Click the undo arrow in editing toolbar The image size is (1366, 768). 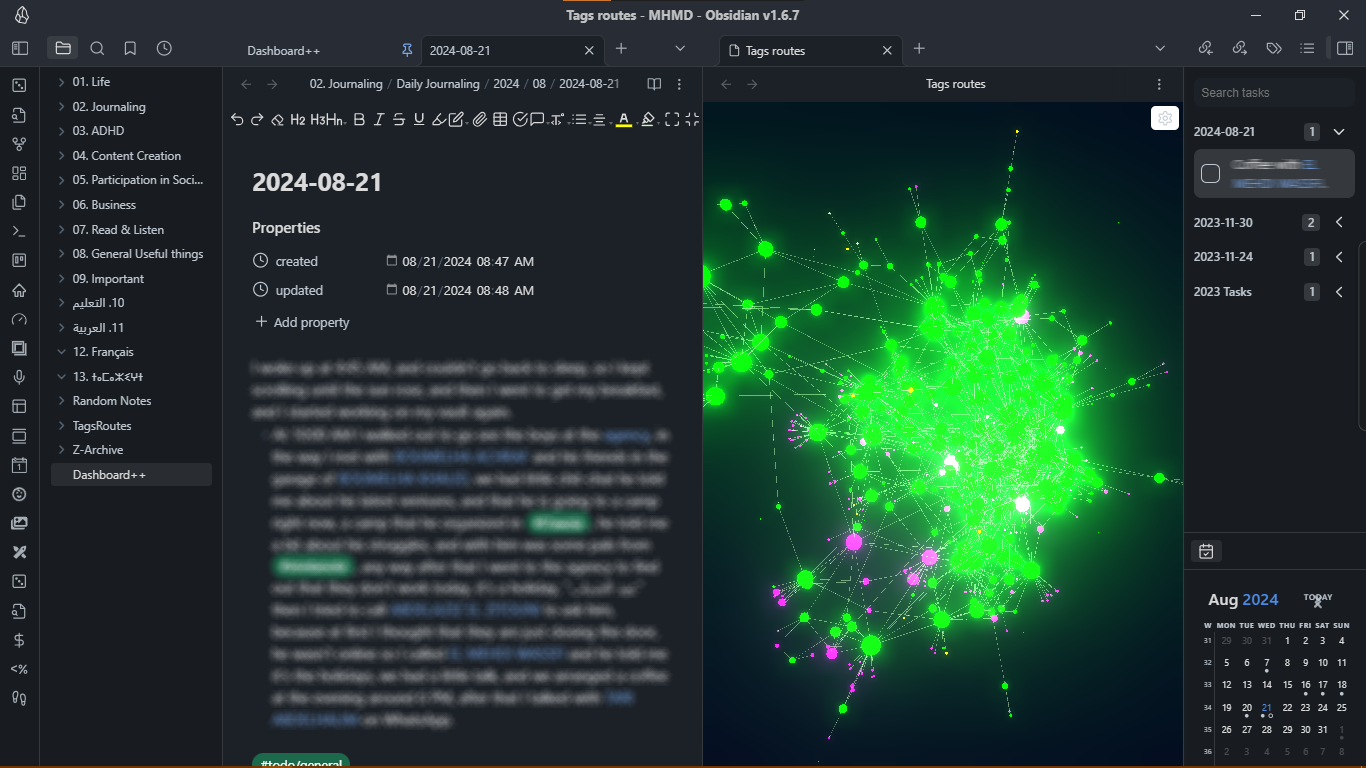point(237,120)
